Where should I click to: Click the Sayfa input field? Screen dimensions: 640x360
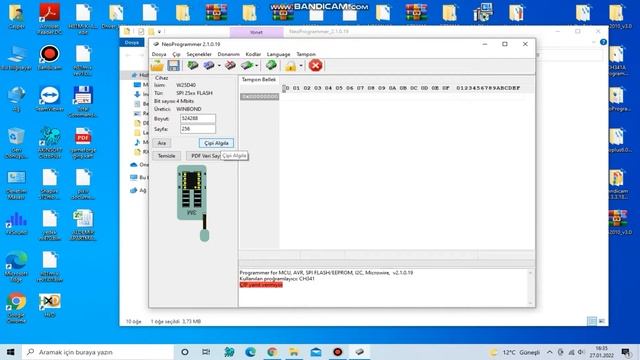point(198,129)
